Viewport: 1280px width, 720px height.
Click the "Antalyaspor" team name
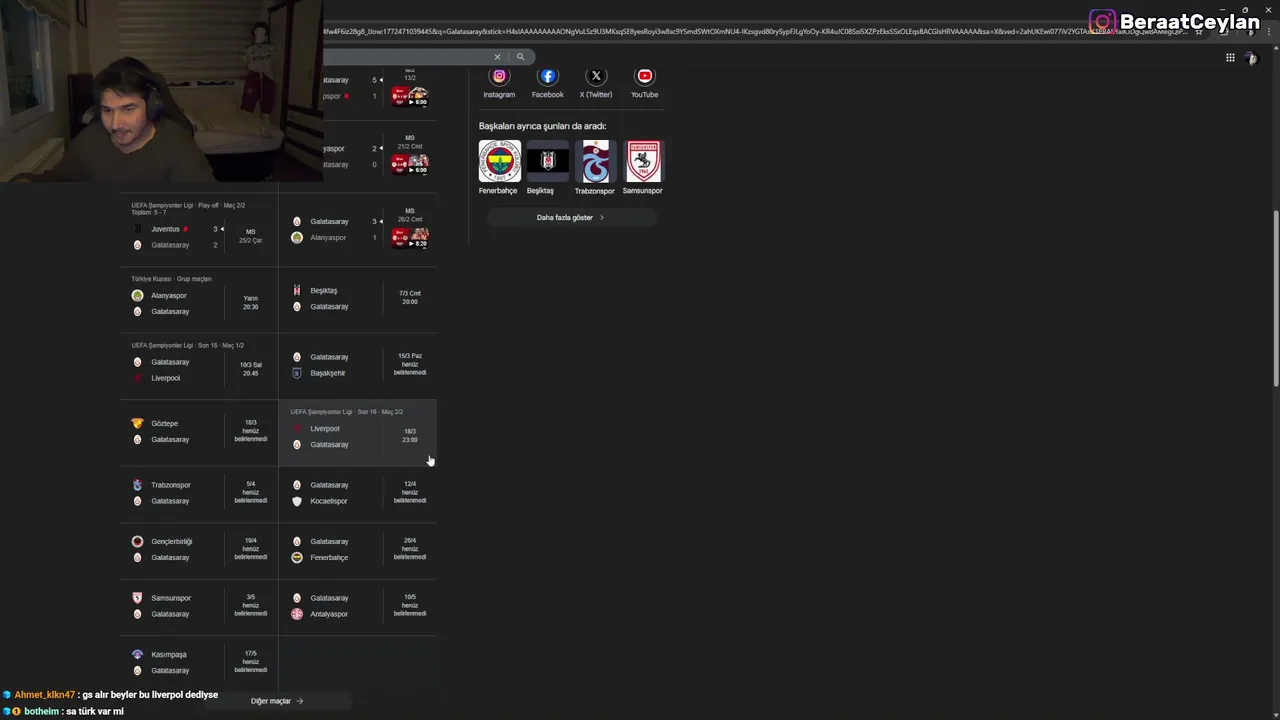pos(329,614)
